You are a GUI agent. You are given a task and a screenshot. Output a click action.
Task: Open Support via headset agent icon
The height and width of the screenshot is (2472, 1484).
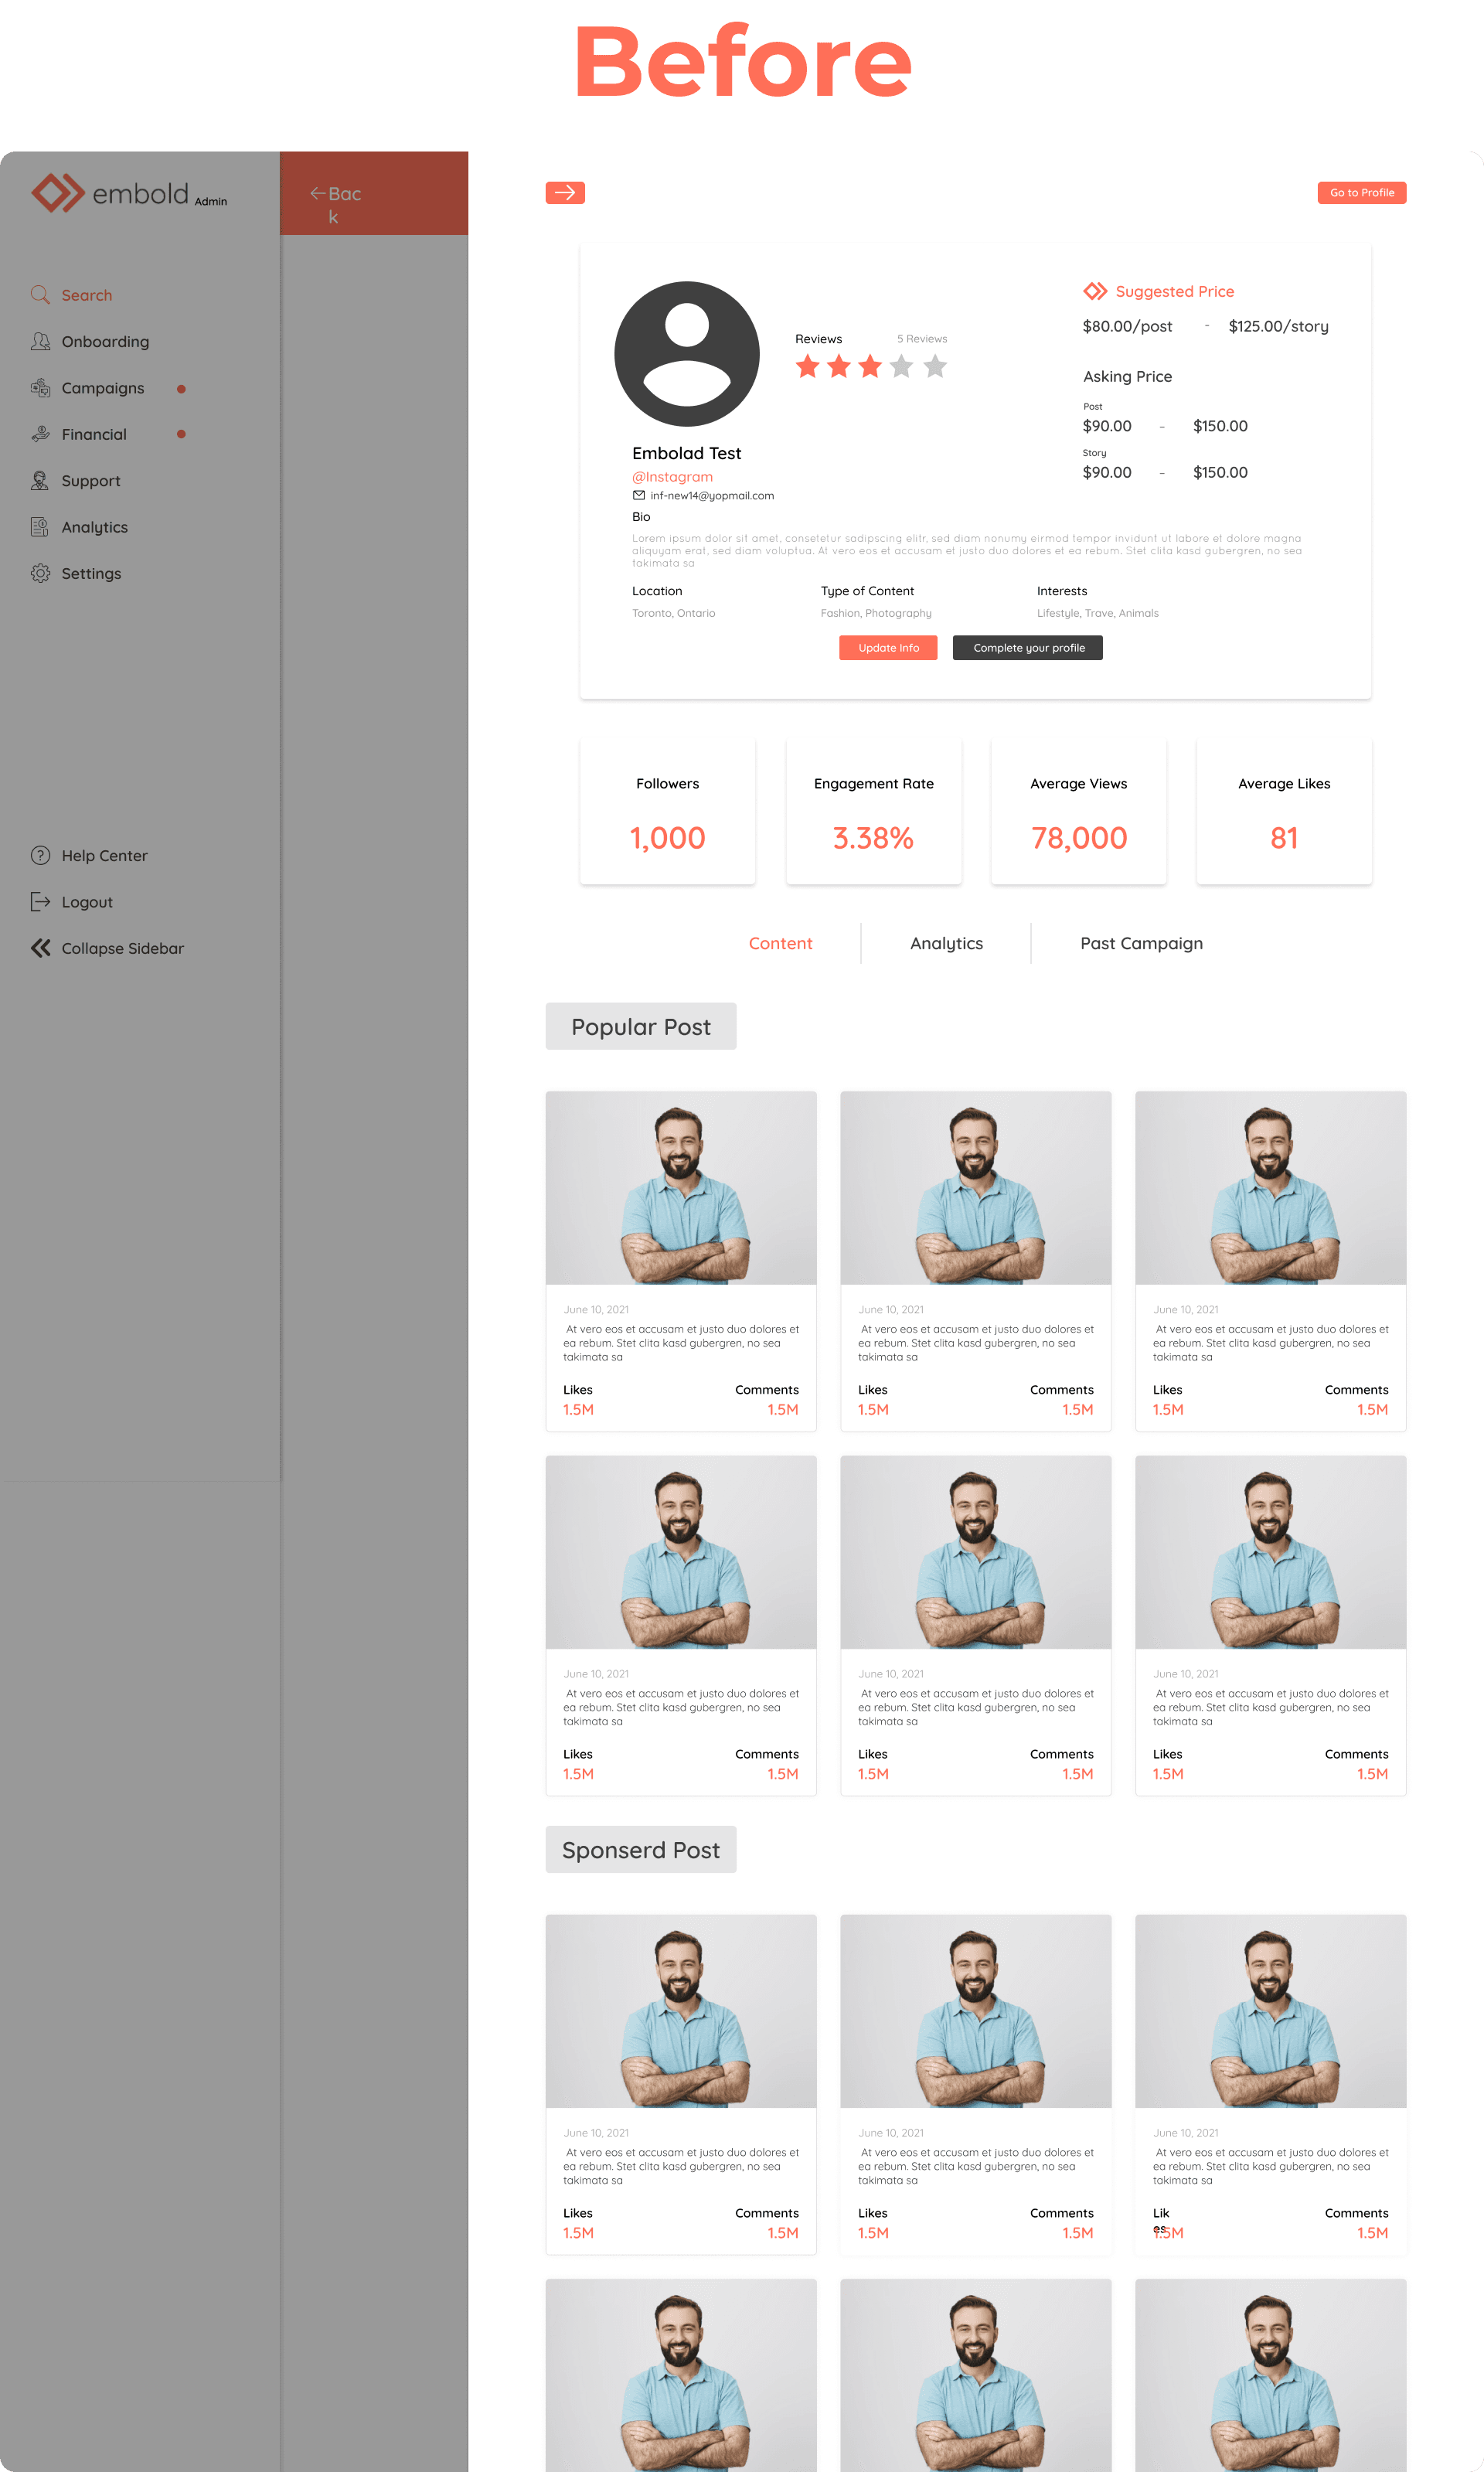coord(40,480)
